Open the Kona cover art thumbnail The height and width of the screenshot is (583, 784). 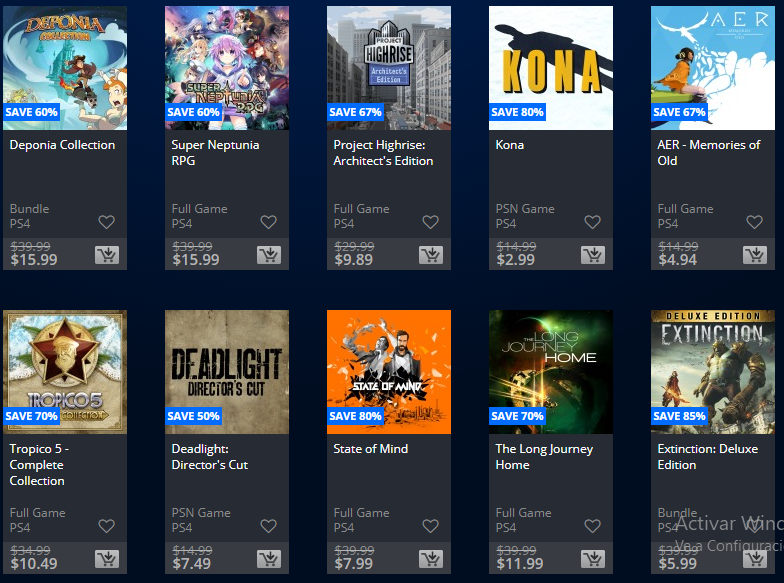pos(551,68)
